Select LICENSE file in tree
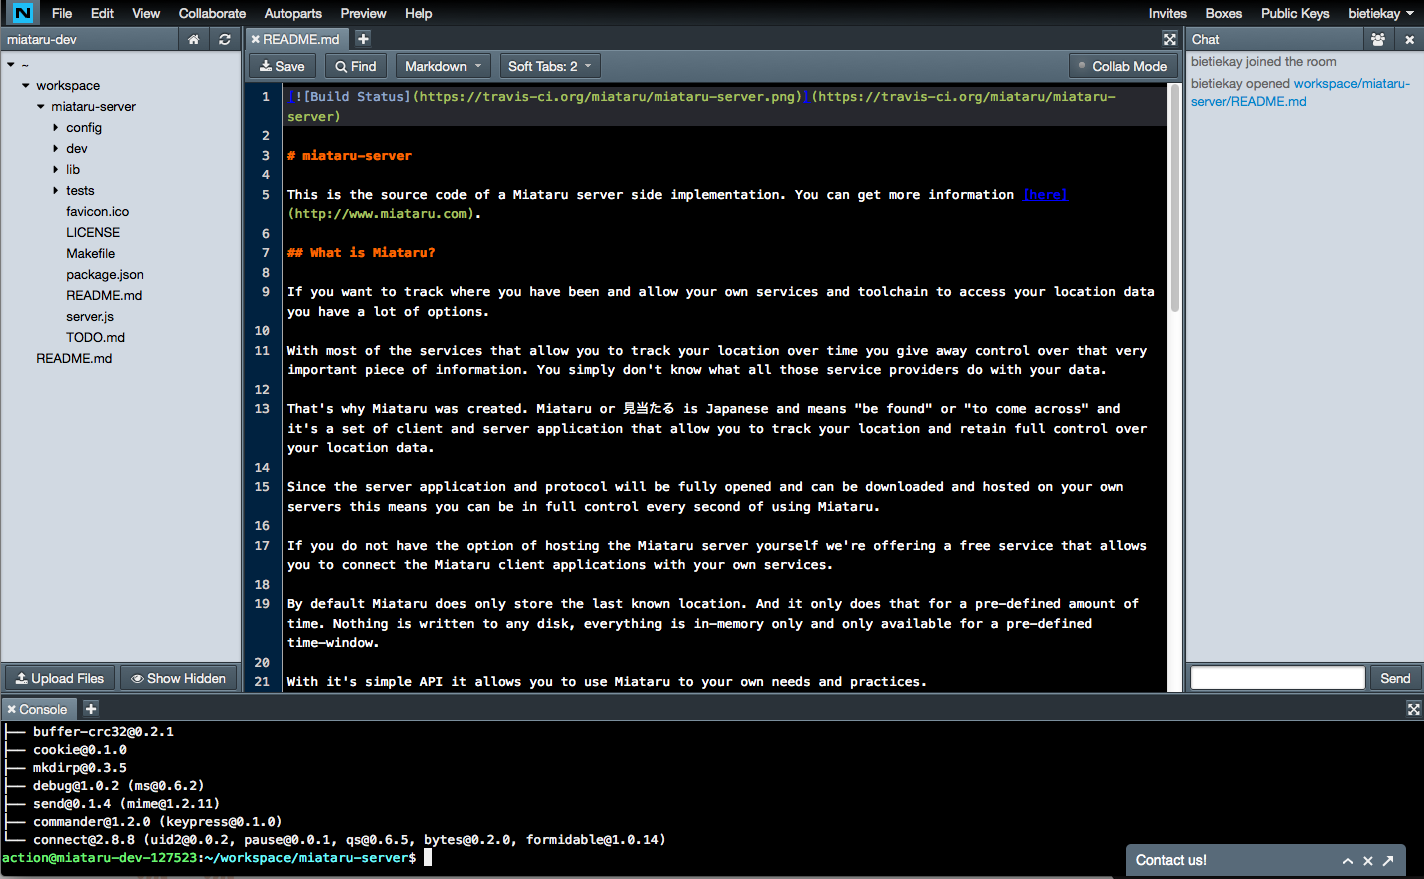This screenshot has width=1424, height=879. 93,233
